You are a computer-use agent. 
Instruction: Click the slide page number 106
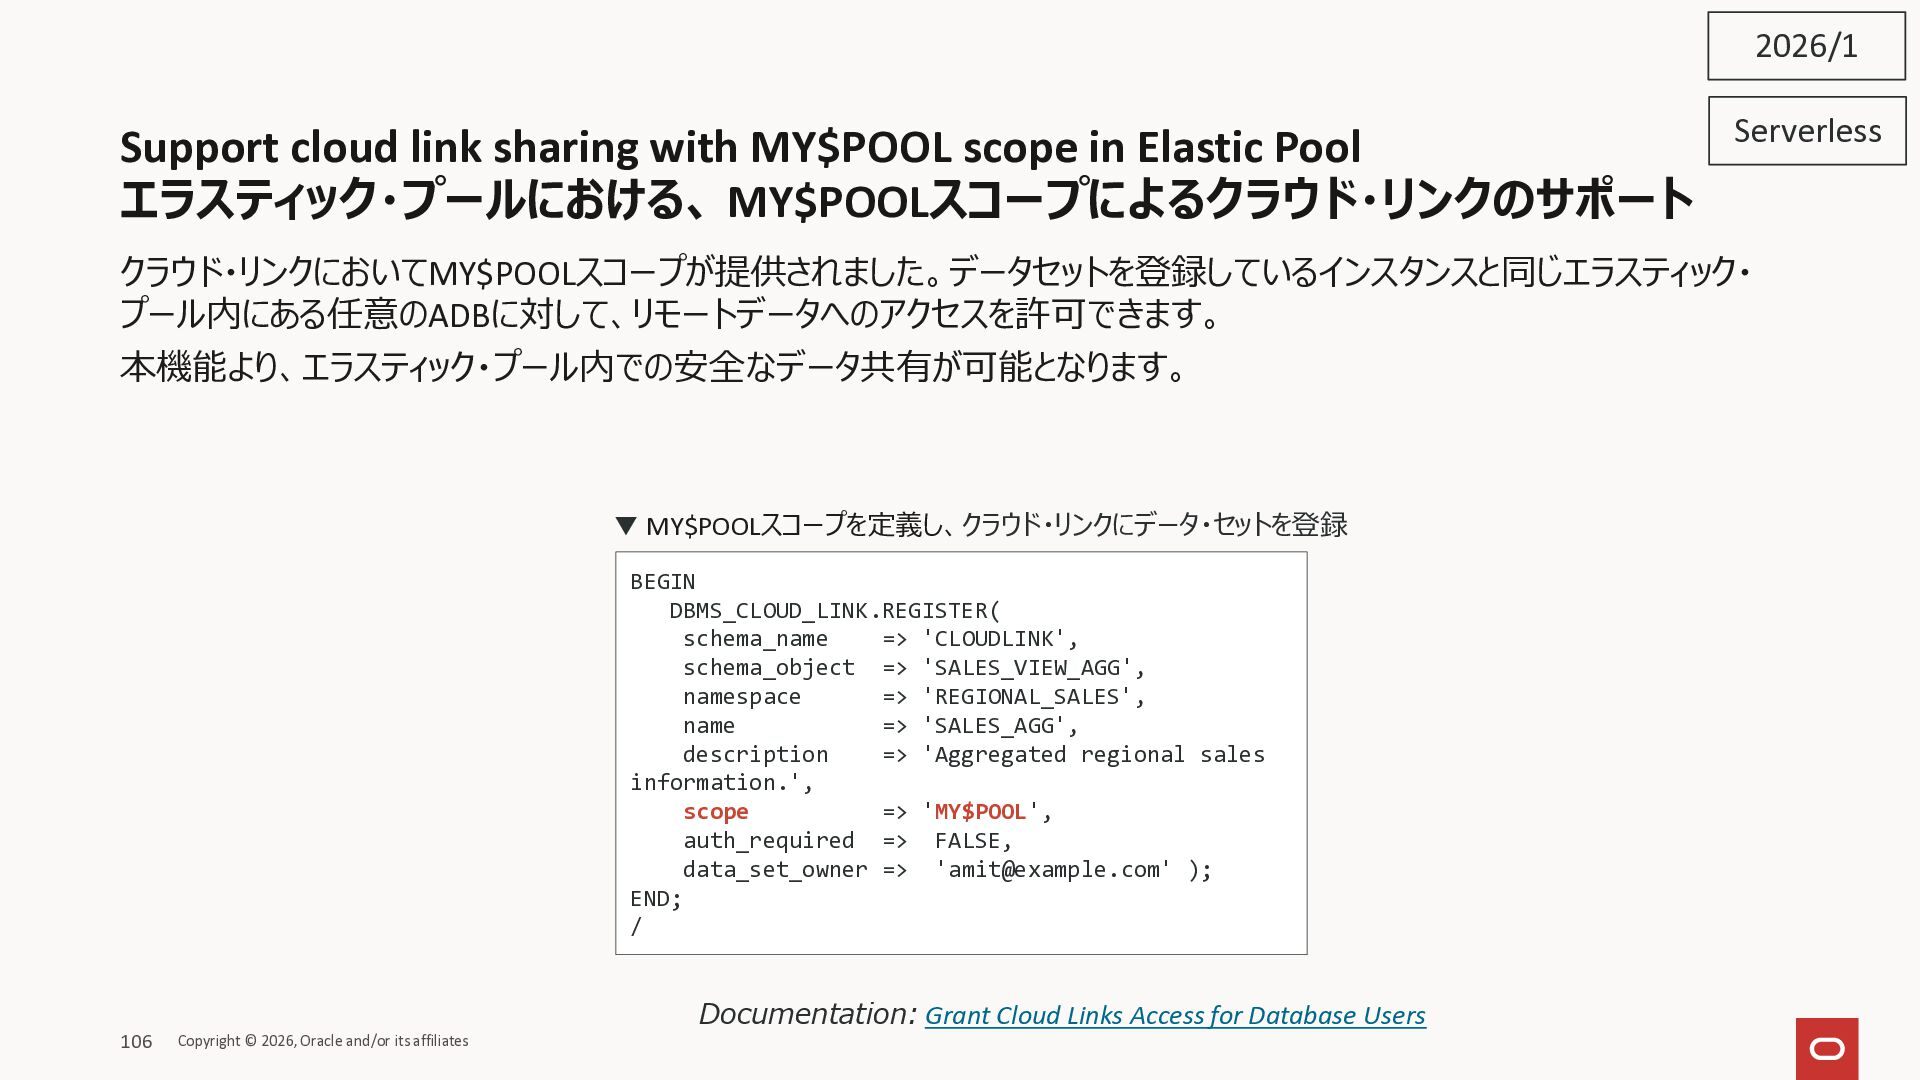click(136, 1042)
